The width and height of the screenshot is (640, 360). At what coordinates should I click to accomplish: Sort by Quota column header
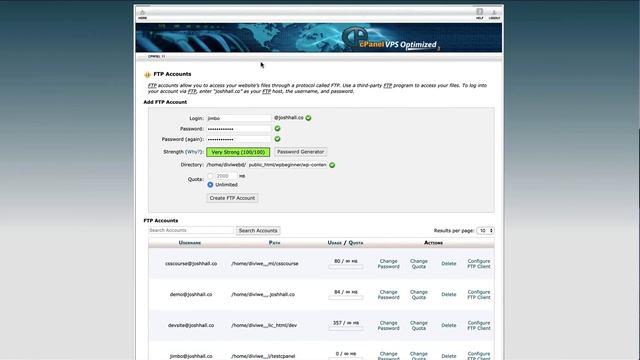[356, 243]
